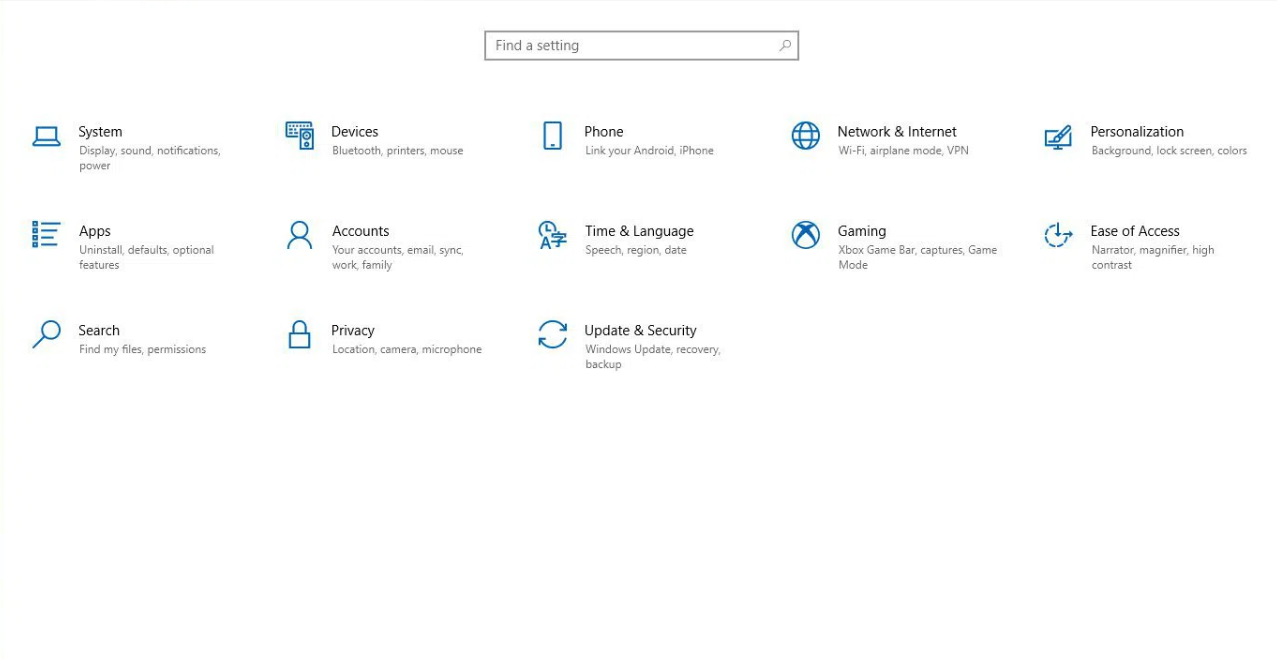The height and width of the screenshot is (659, 1277).
Task: Open Devices via keyboard and speaker icon
Action: tap(299, 135)
